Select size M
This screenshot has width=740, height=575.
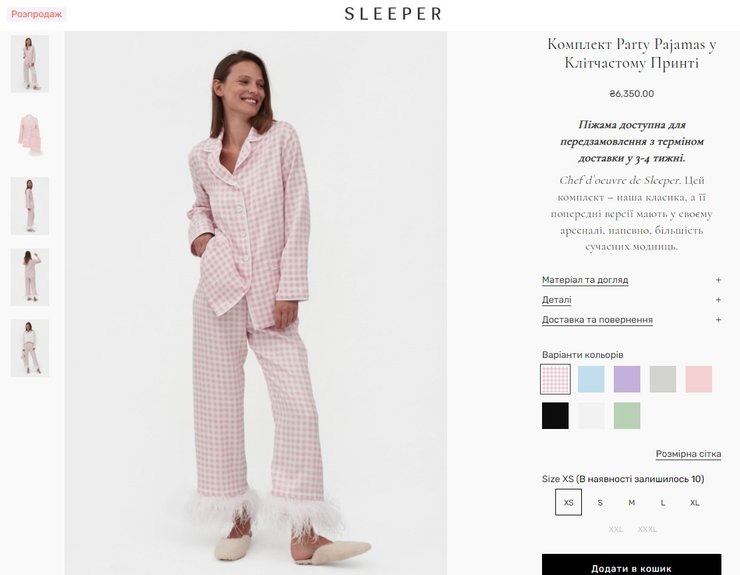pyautogui.click(x=631, y=503)
